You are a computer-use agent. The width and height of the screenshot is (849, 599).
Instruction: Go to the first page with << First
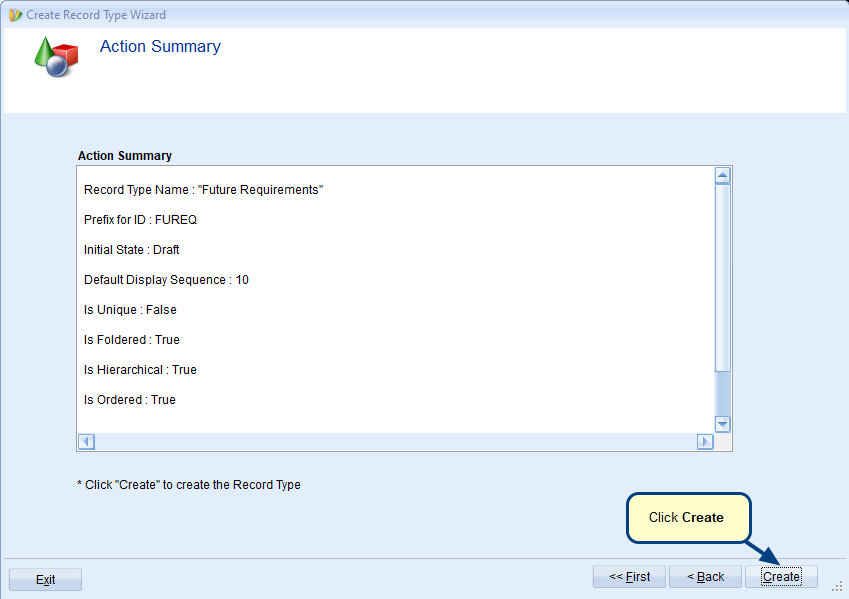point(629,577)
